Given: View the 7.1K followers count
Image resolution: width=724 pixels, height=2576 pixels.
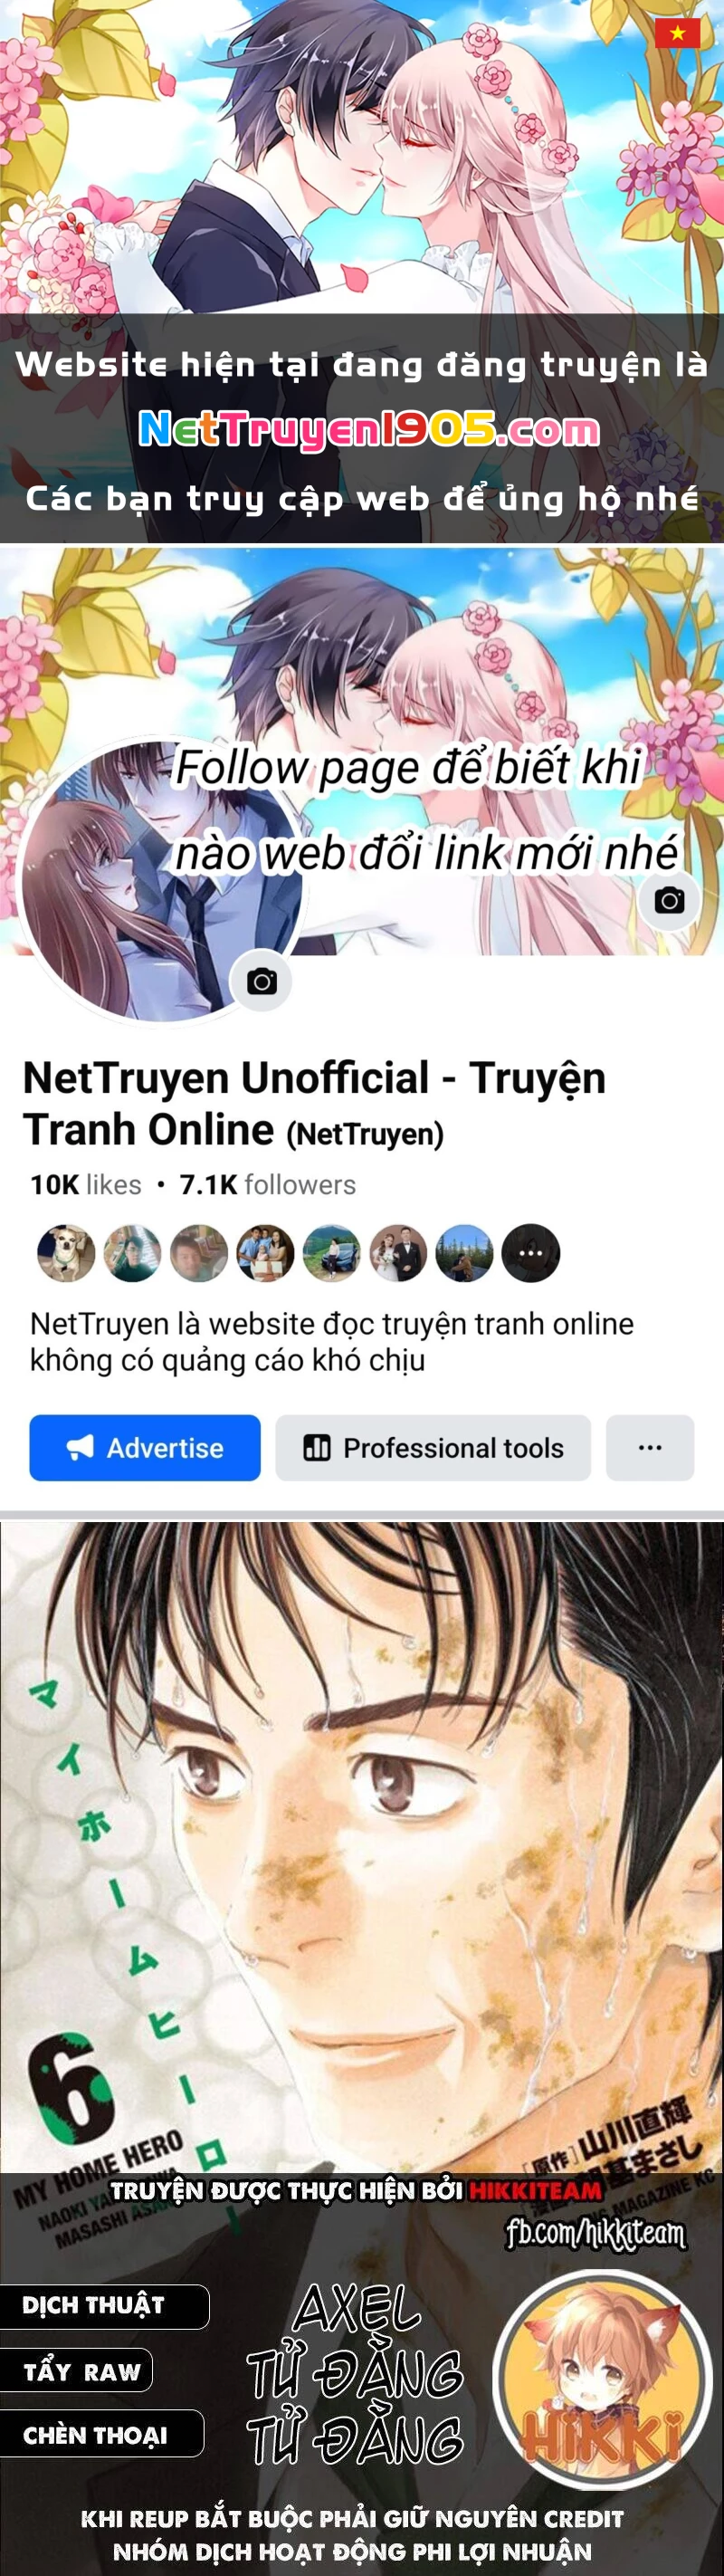Looking at the screenshot, I should (x=267, y=1184).
